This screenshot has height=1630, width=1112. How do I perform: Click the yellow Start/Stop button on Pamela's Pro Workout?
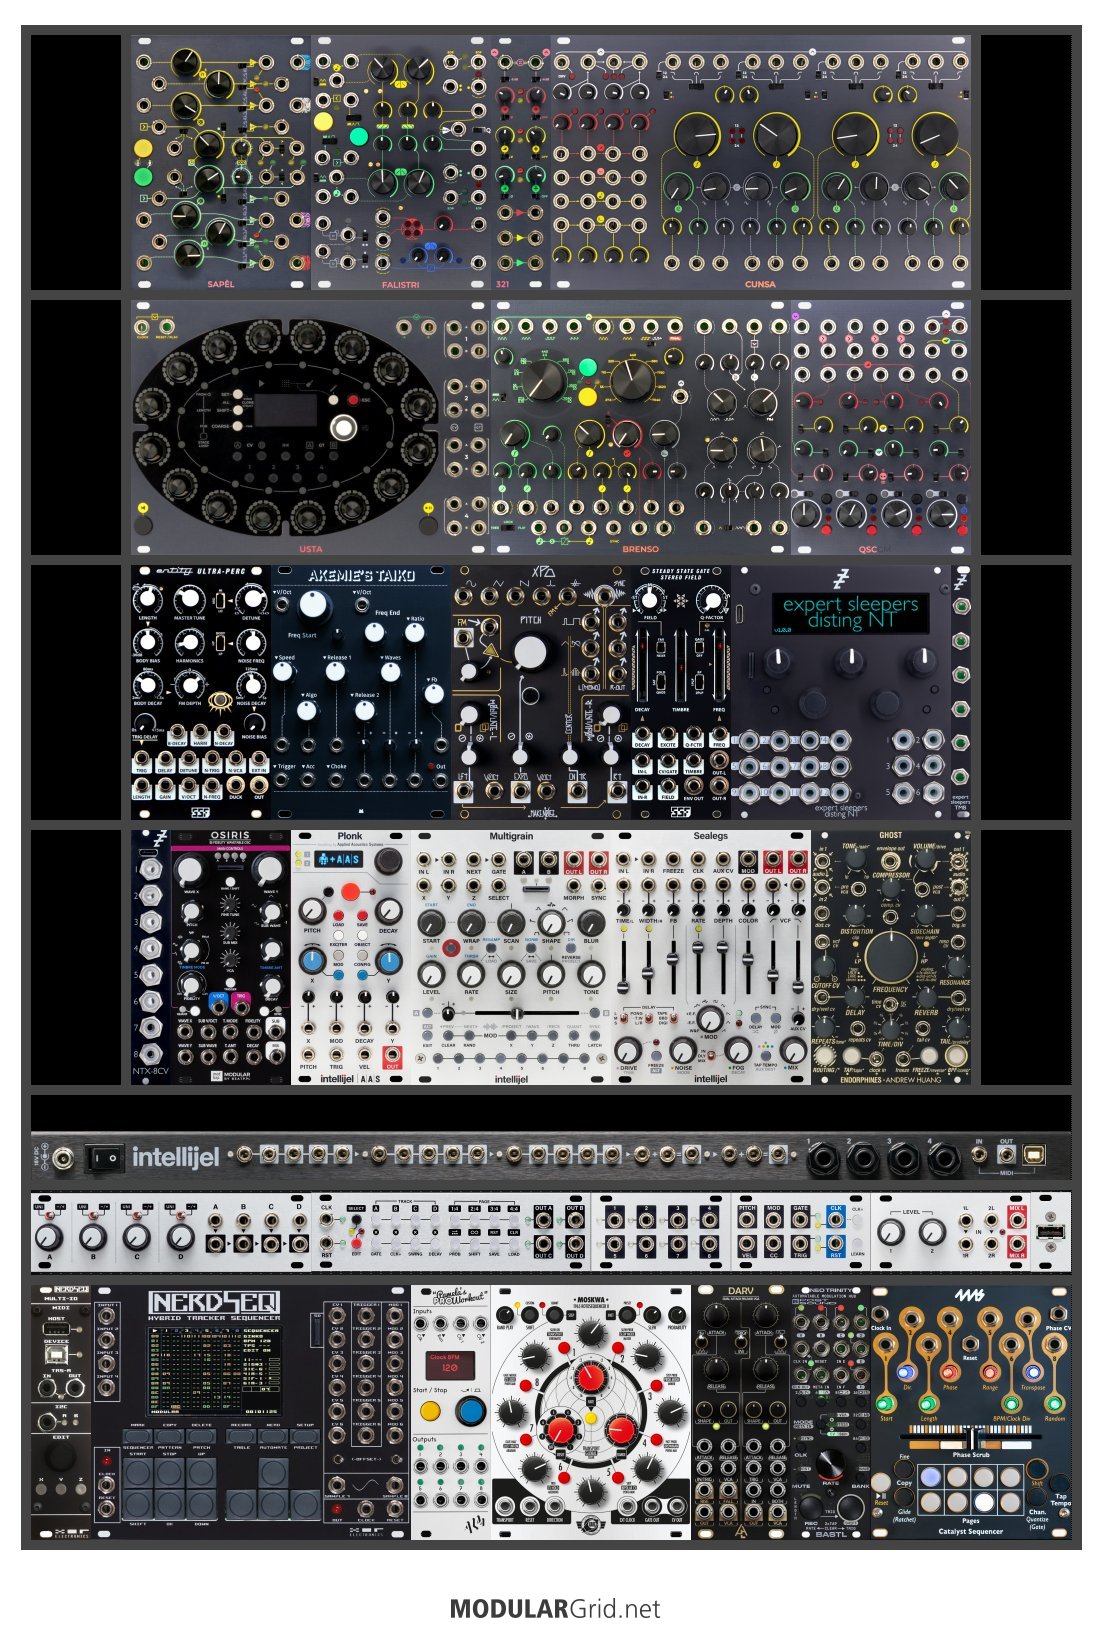431,1411
